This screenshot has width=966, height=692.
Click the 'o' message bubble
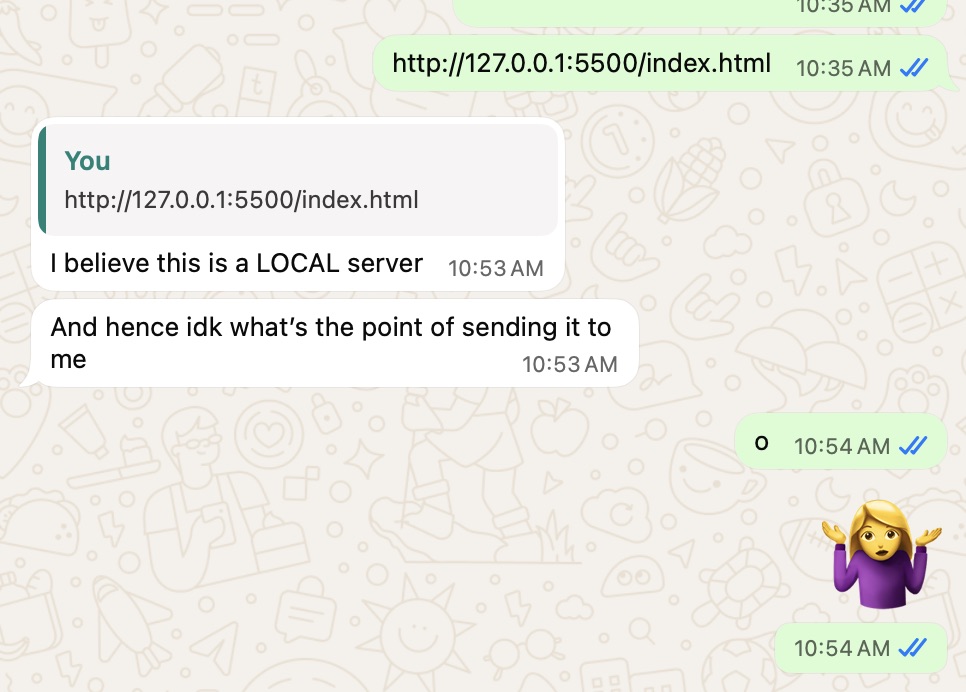(840, 441)
